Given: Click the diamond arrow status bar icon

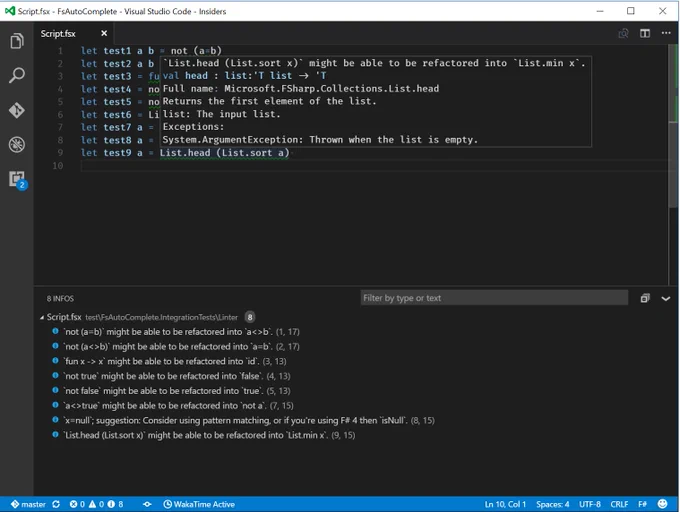Looking at the screenshot, I should 147,504.
